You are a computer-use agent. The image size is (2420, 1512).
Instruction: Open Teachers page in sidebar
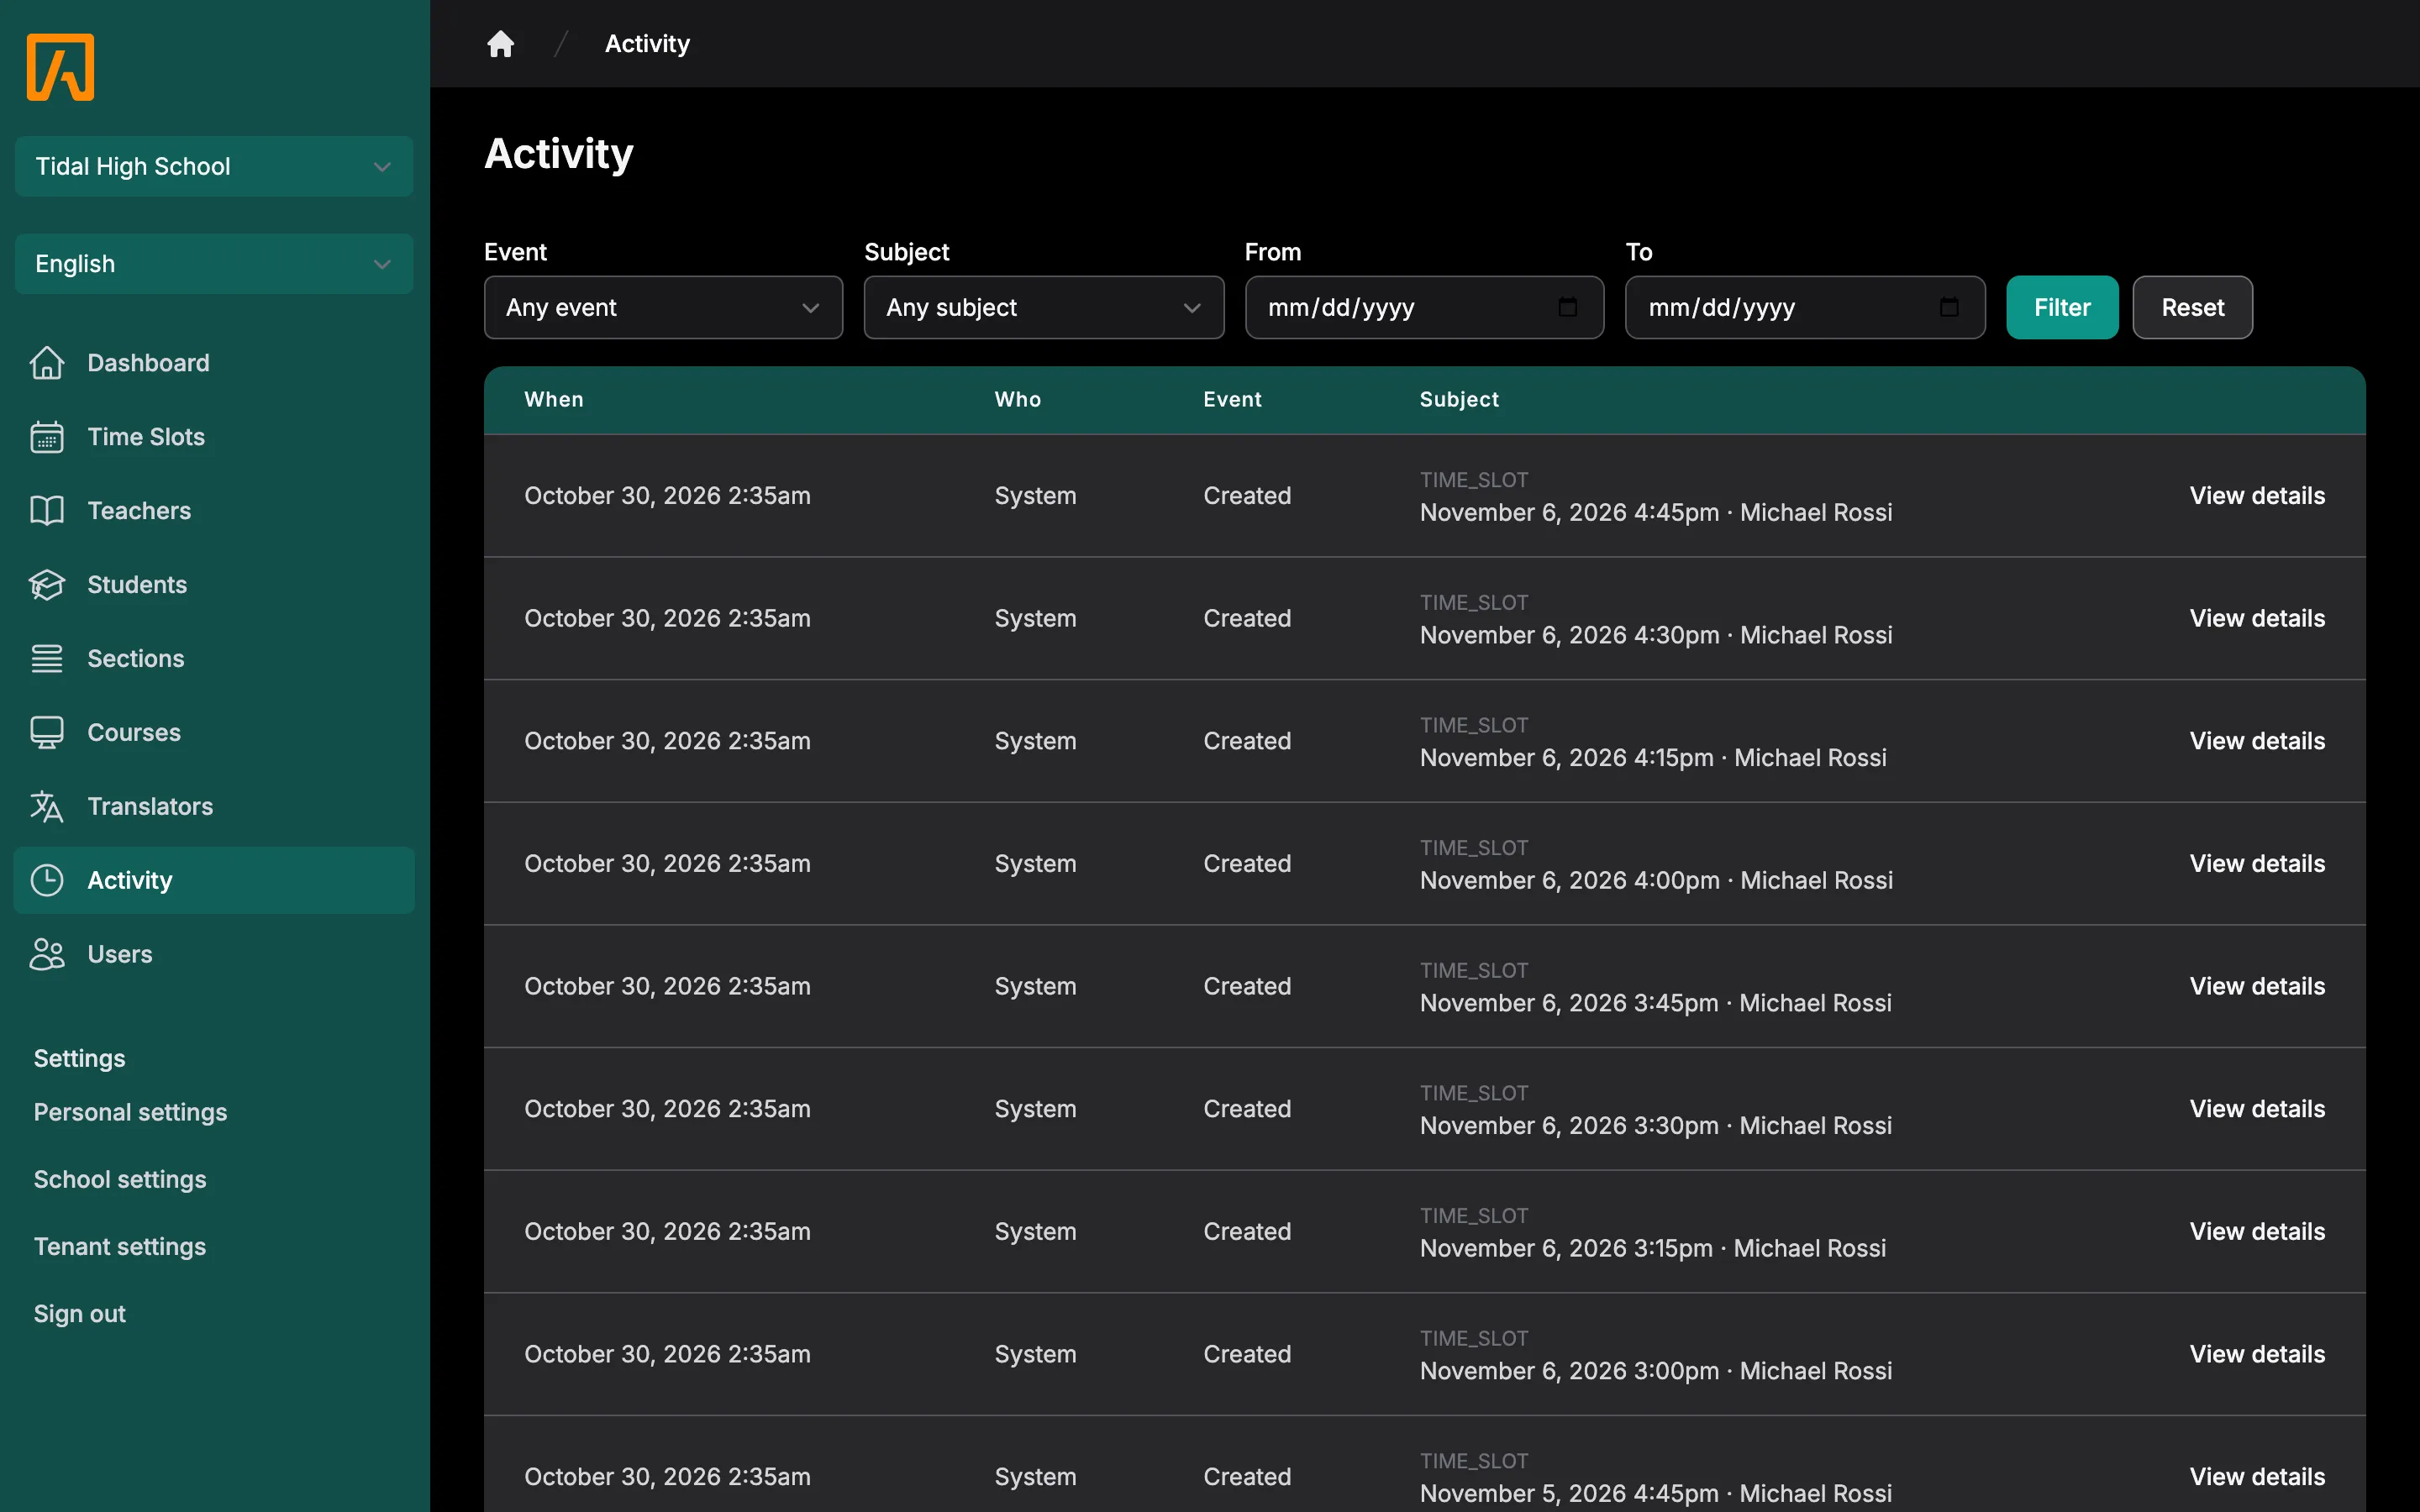[x=214, y=511]
